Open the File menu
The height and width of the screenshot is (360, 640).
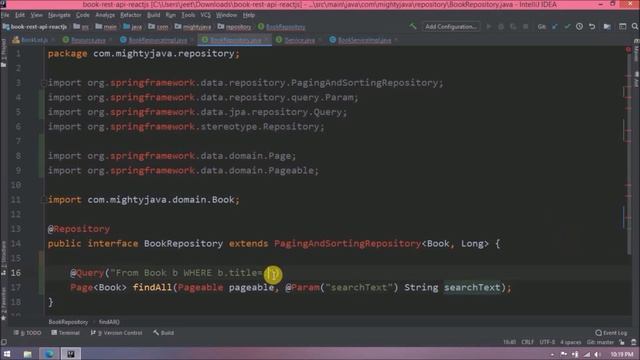coord(5,15)
